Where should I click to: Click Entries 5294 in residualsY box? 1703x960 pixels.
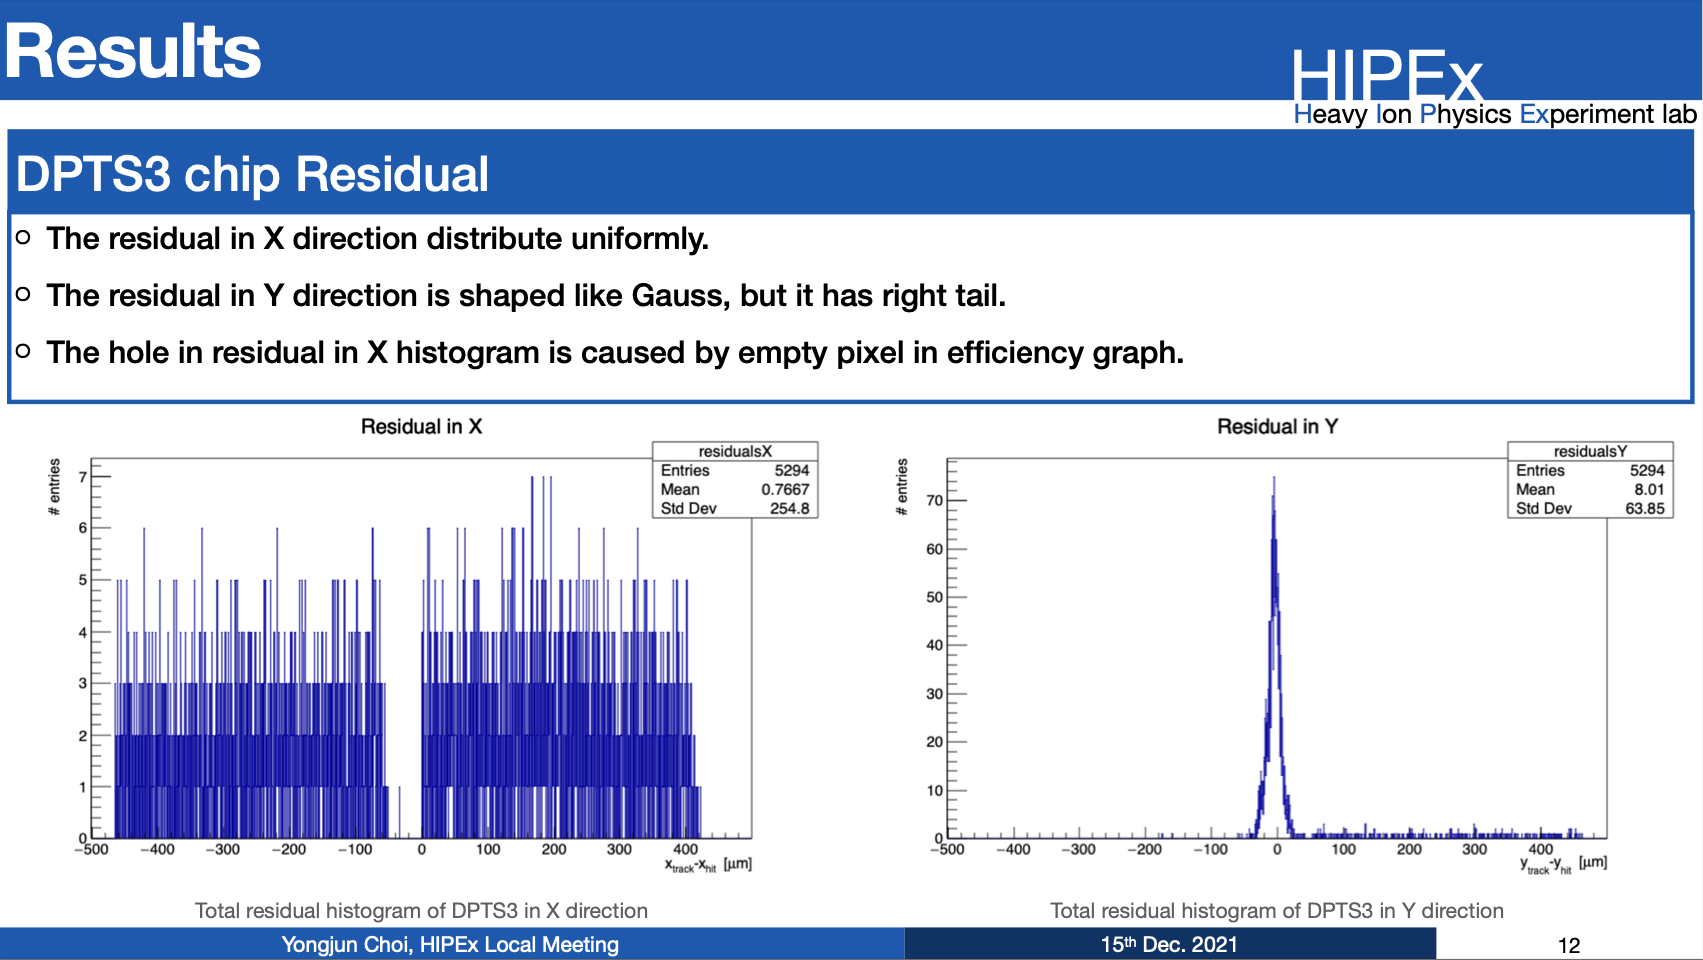pos(1590,470)
